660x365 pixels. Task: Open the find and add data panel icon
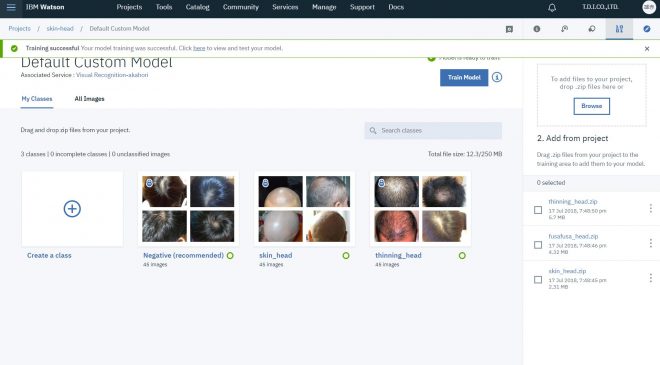(x=619, y=29)
